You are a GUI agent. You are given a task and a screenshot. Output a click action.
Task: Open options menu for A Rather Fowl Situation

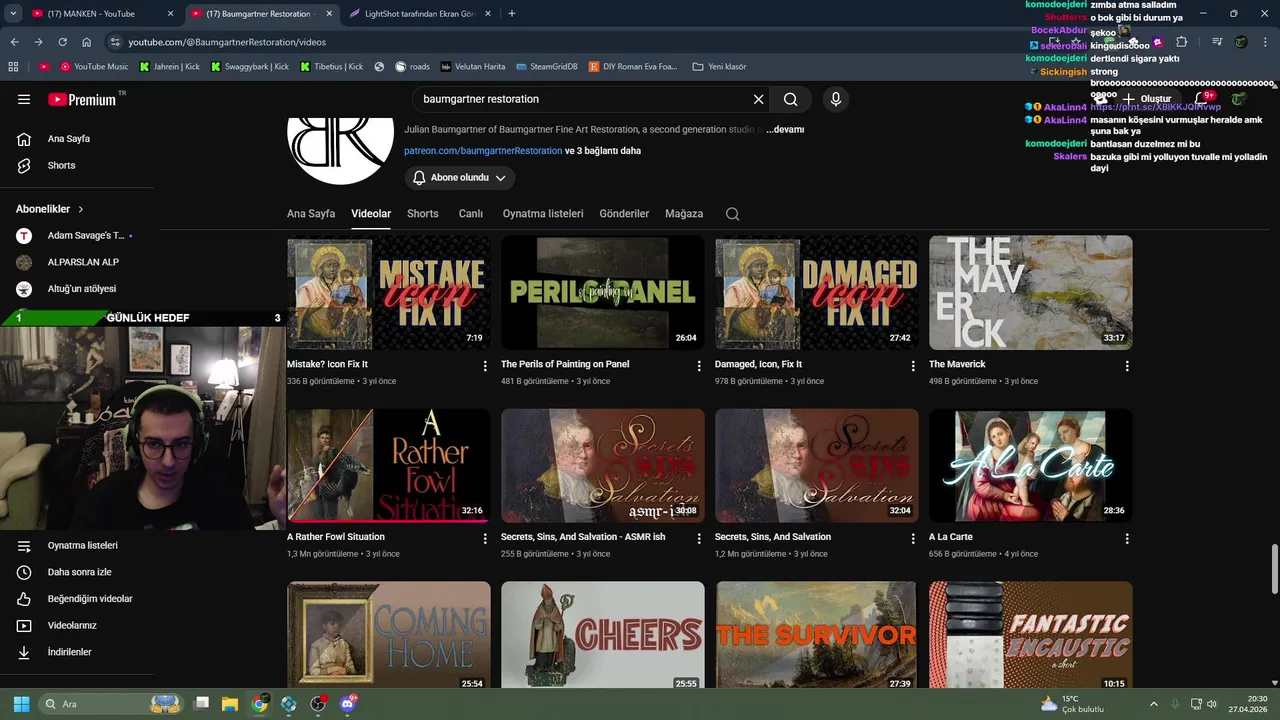(485, 539)
